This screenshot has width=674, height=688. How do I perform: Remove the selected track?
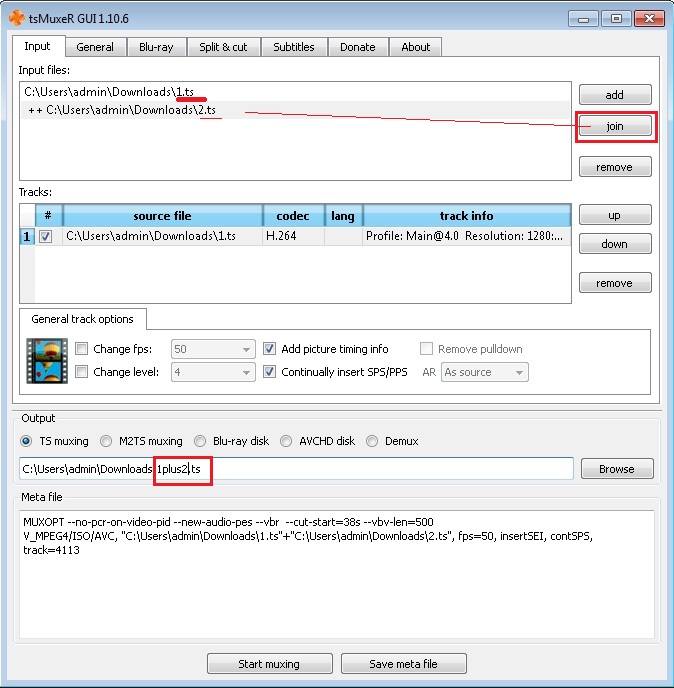[x=615, y=283]
